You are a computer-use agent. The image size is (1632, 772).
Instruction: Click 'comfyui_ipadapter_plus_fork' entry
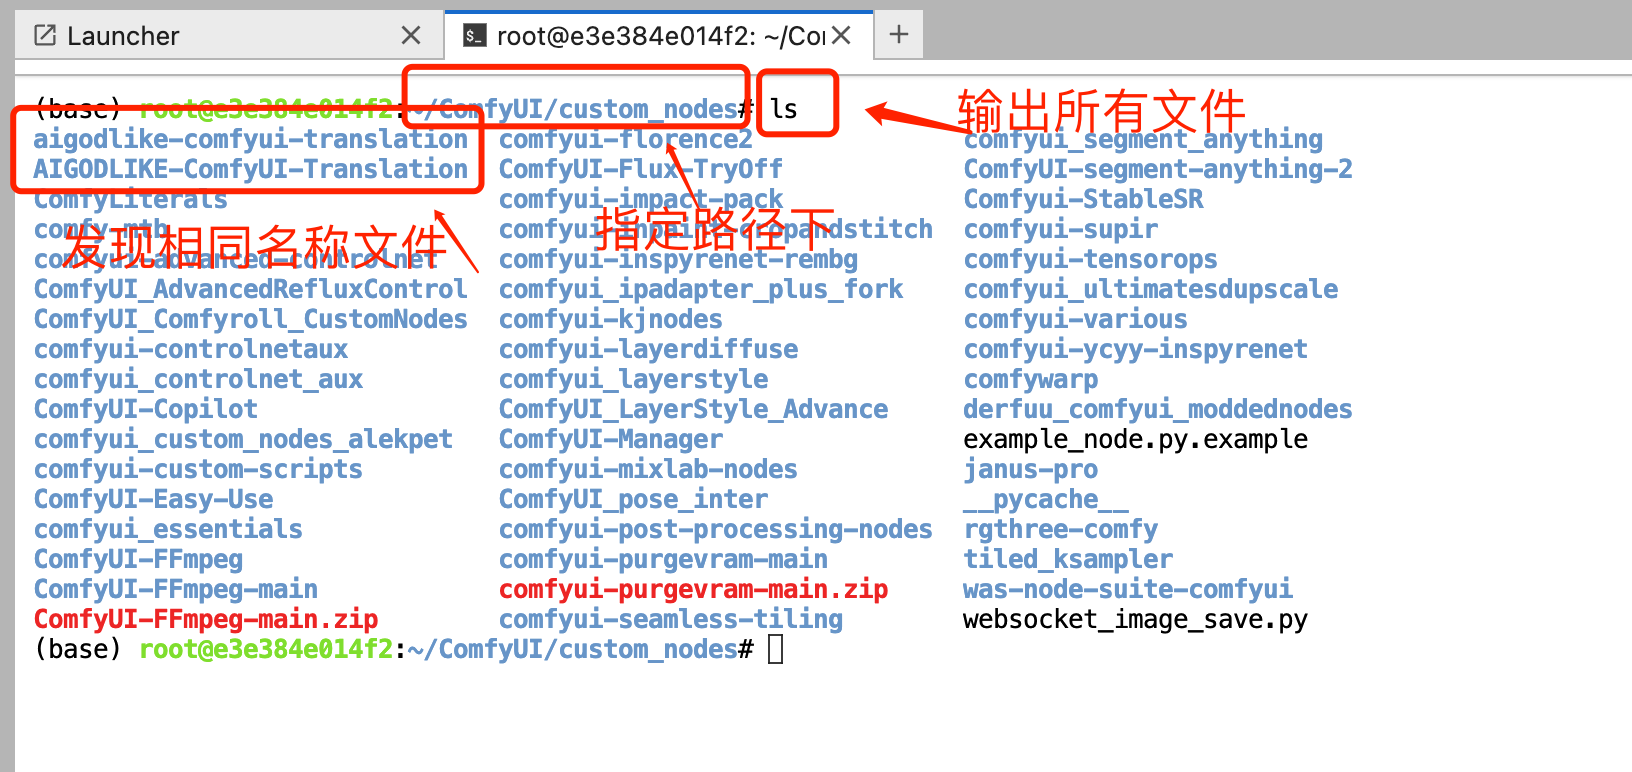pyautogui.click(x=701, y=289)
